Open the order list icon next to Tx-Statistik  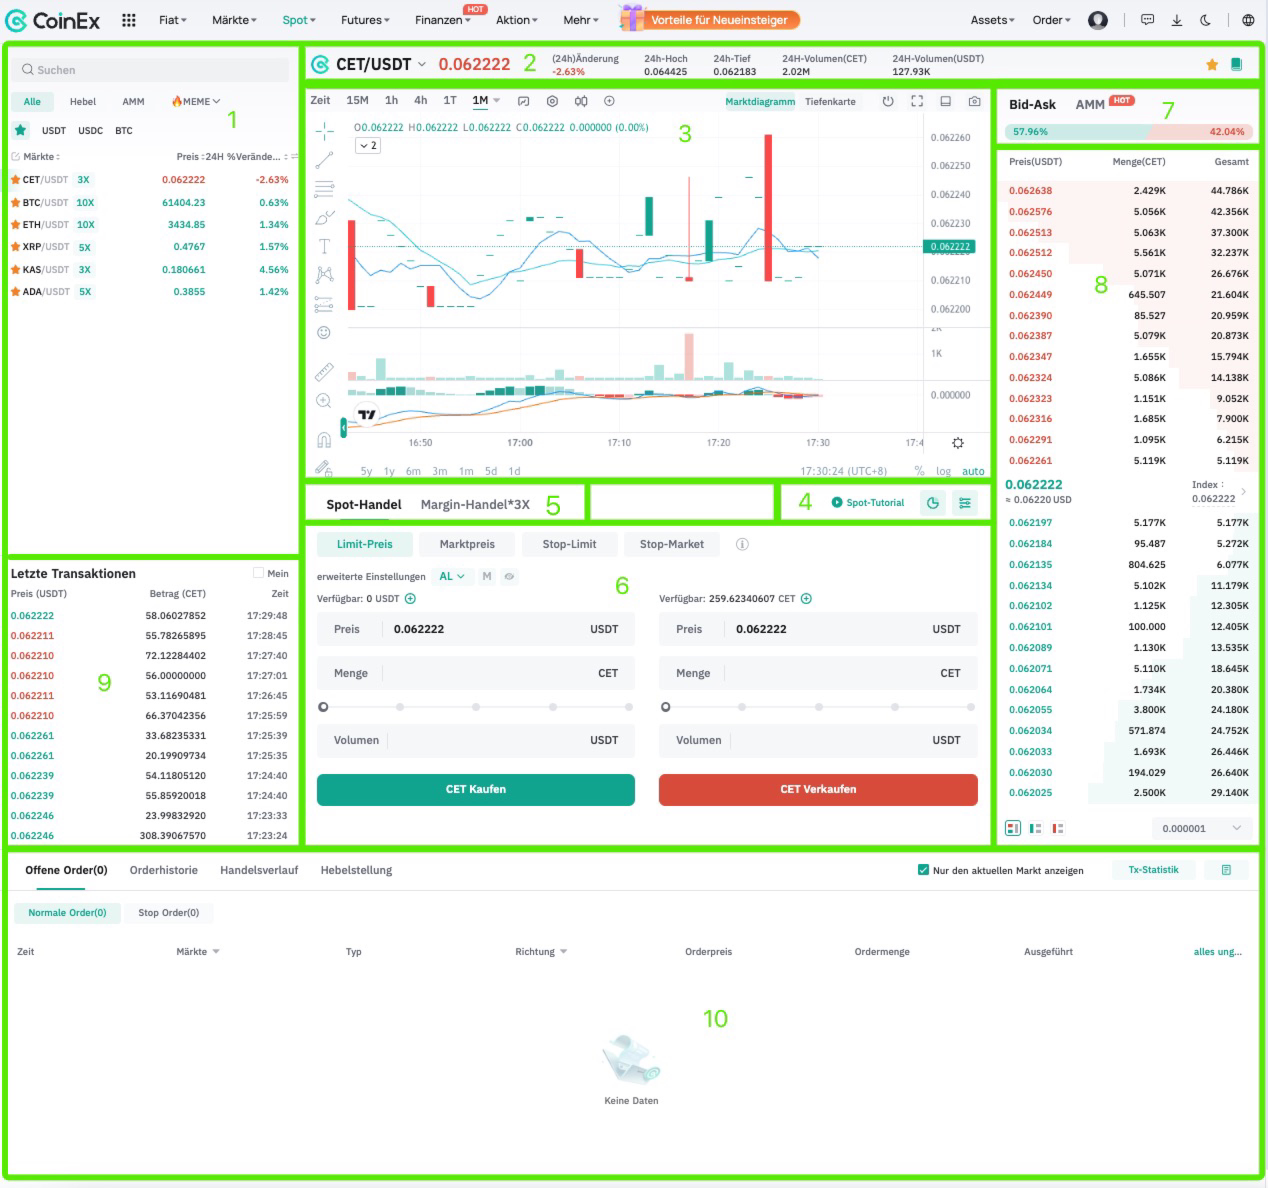pos(1226,870)
